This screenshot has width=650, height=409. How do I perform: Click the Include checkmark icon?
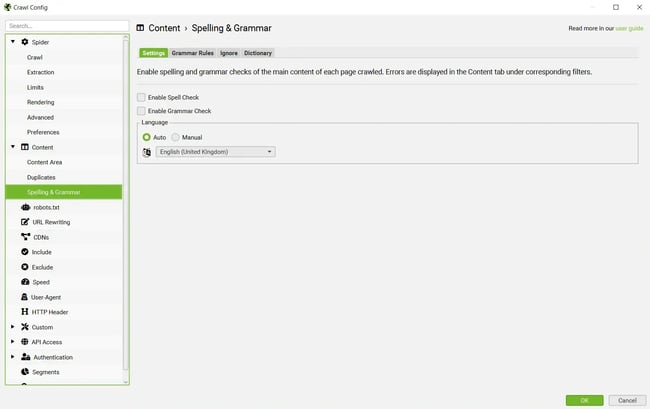coord(25,252)
